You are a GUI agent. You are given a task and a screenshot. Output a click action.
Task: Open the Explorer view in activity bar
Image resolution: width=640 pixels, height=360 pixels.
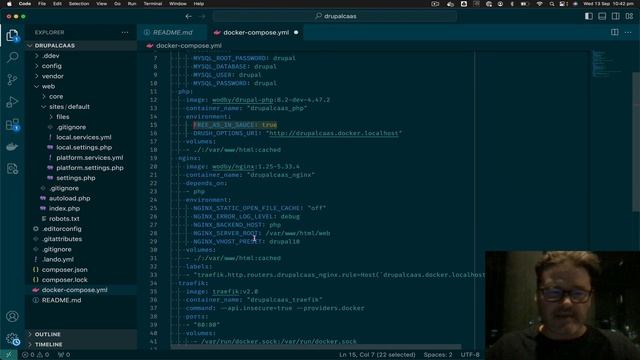pyautogui.click(x=12, y=35)
